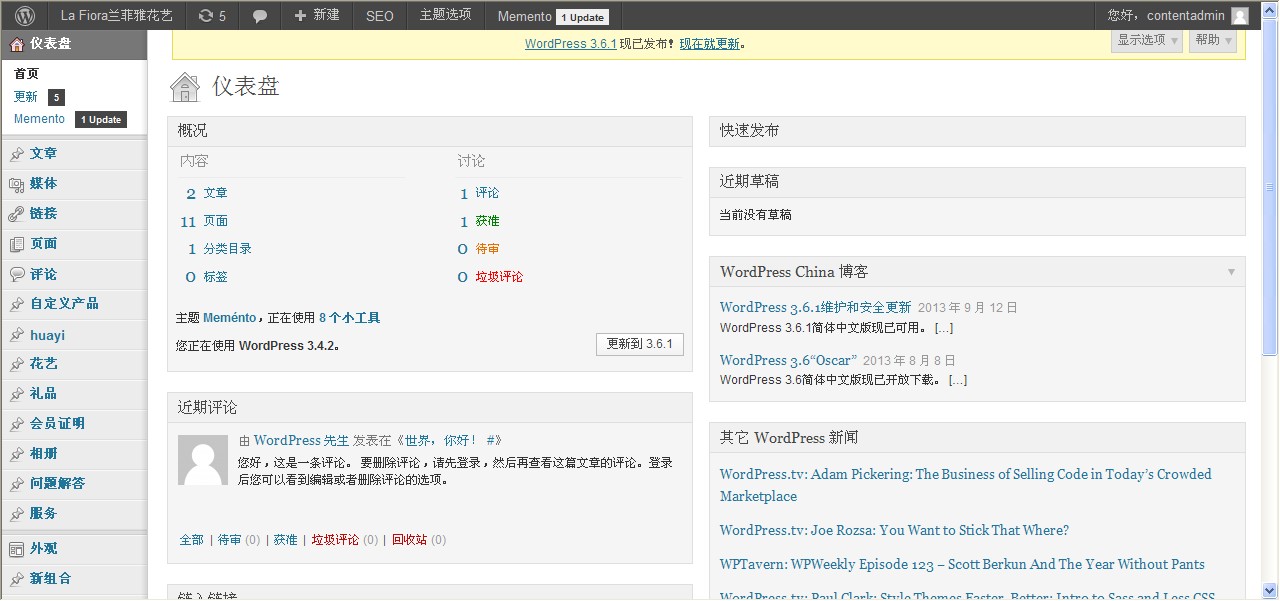
Task: Expand the 帮助 help dropdown
Action: (1213, 40)
